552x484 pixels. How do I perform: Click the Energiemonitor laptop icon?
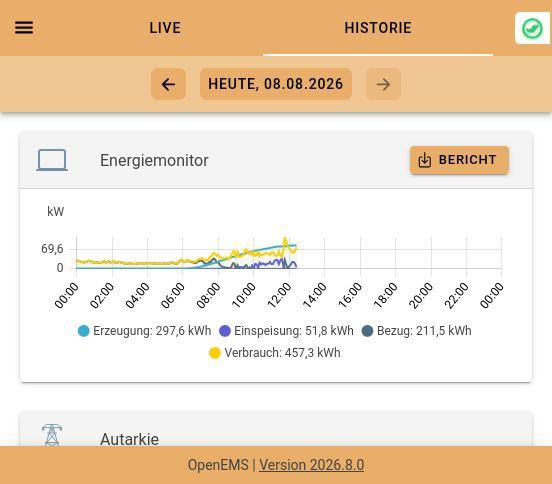pyautogui.click(x=52, y=160)
